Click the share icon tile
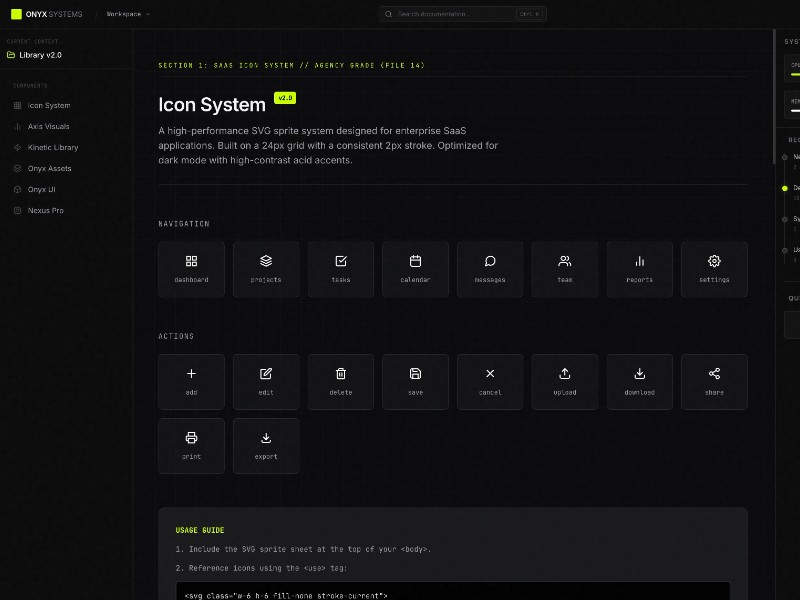 (x=714, y=382)
